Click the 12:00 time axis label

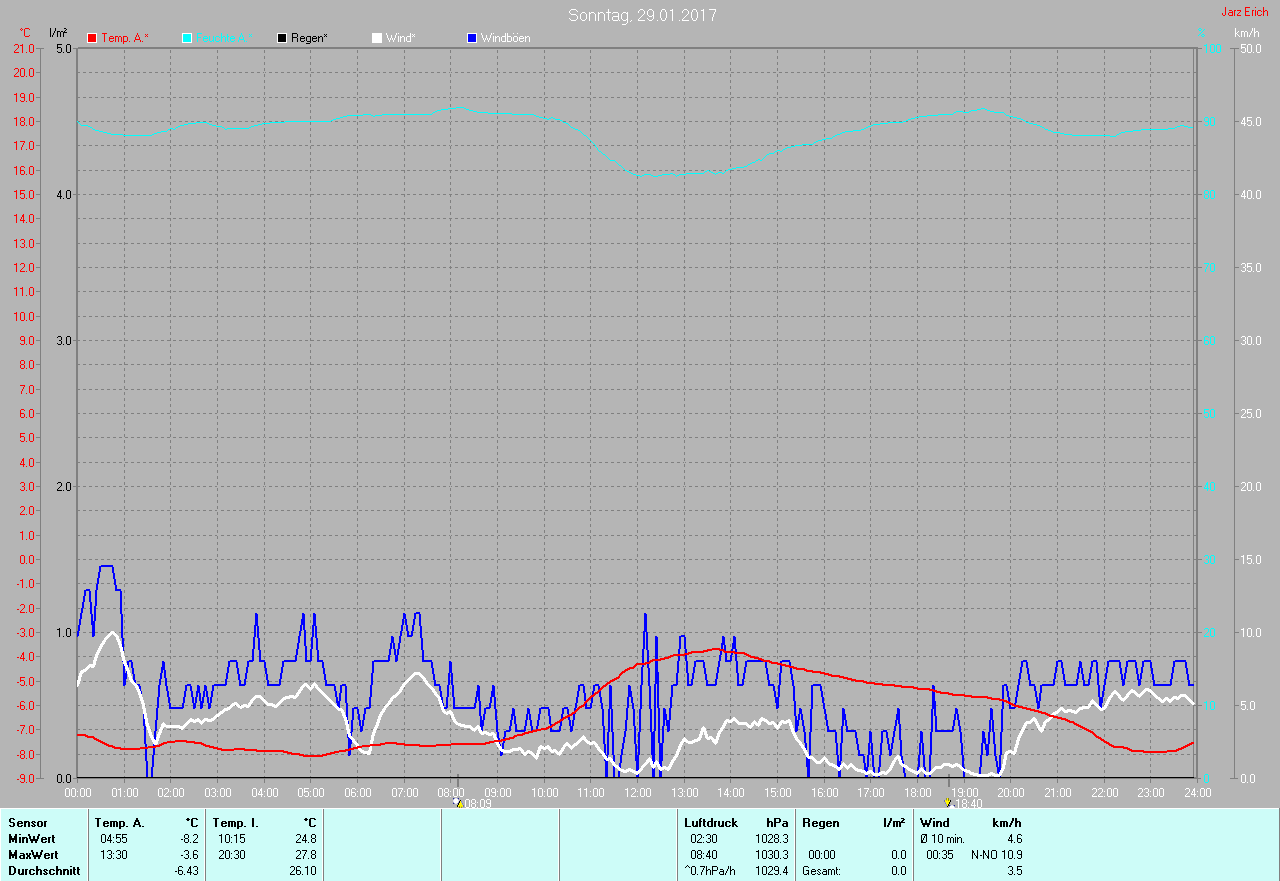coord(637,793)
